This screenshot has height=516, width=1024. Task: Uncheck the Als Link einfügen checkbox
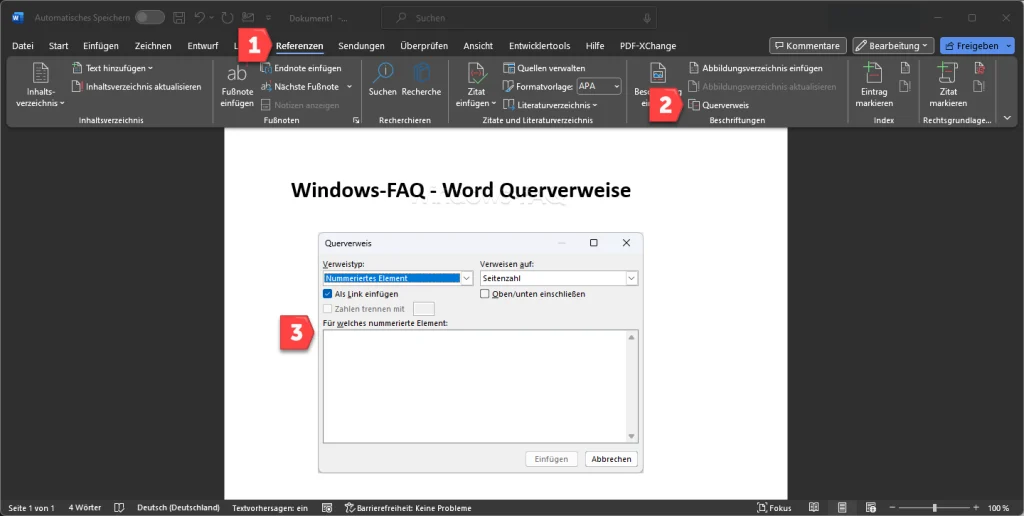328,294
